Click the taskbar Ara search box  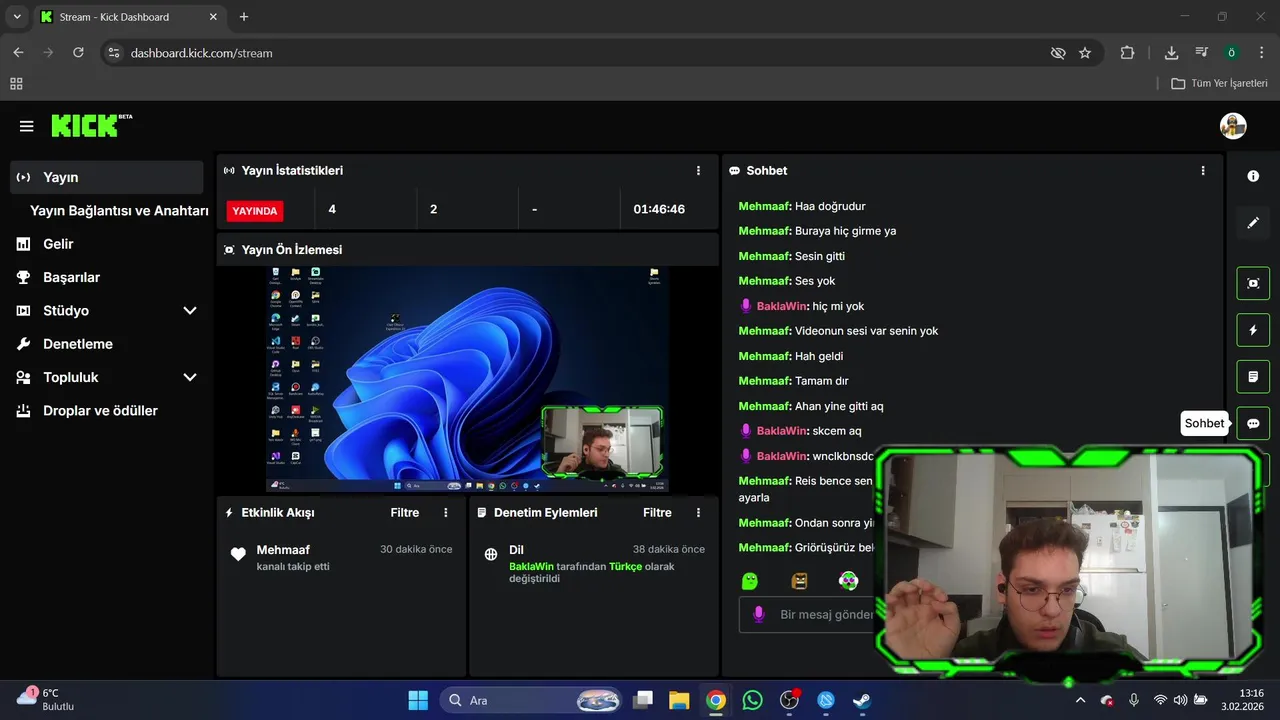coord(531,700)
